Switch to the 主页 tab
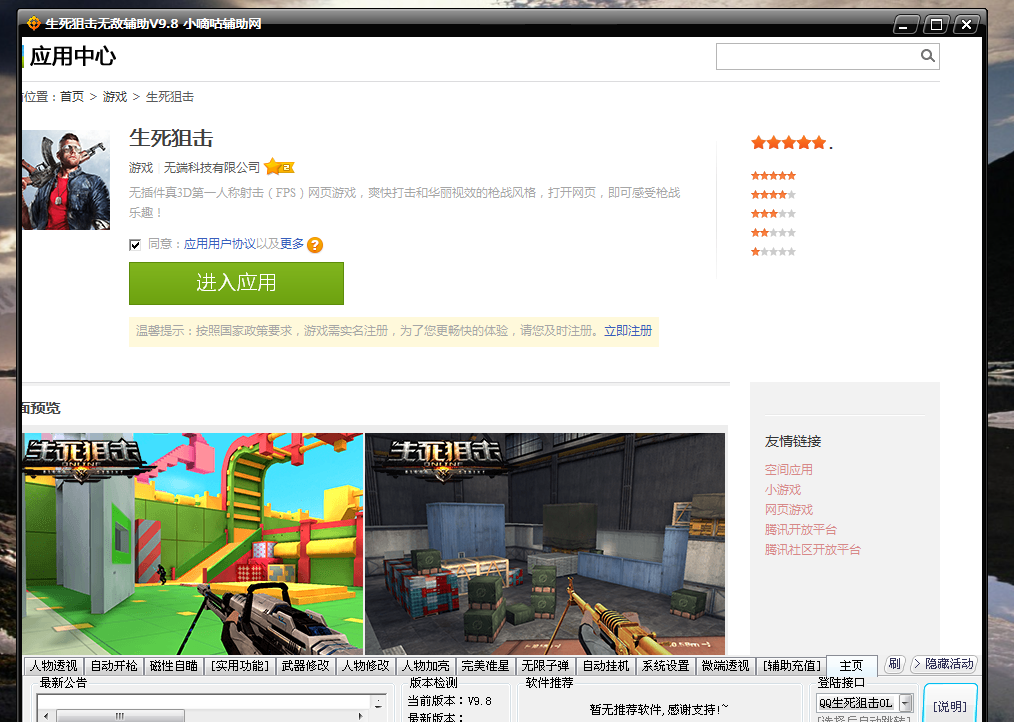This screenshot has height=722, width=1014. pyautogui.click(x=851, y=666)
